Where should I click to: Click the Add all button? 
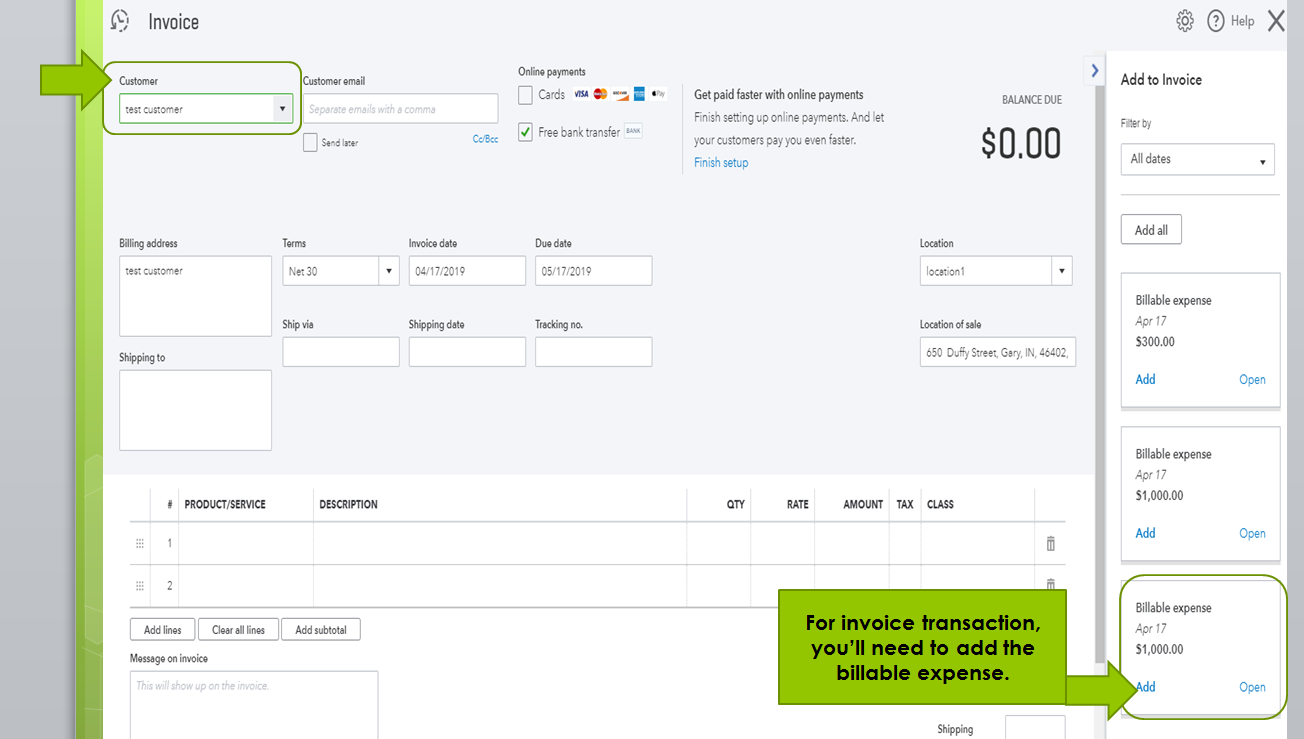[1151, 230]
